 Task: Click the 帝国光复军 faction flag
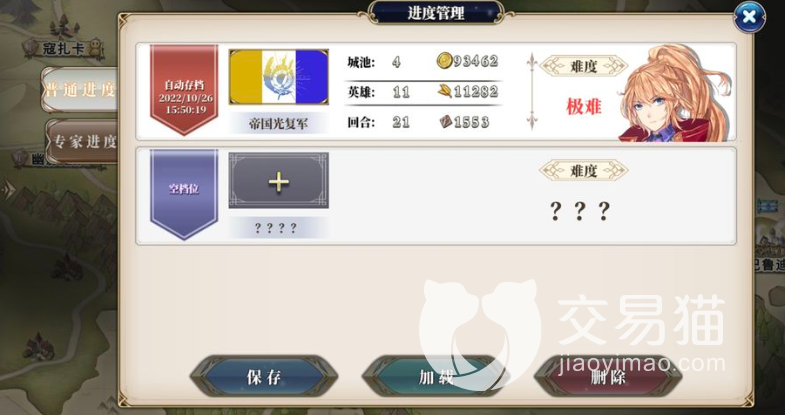coord(279,77)
